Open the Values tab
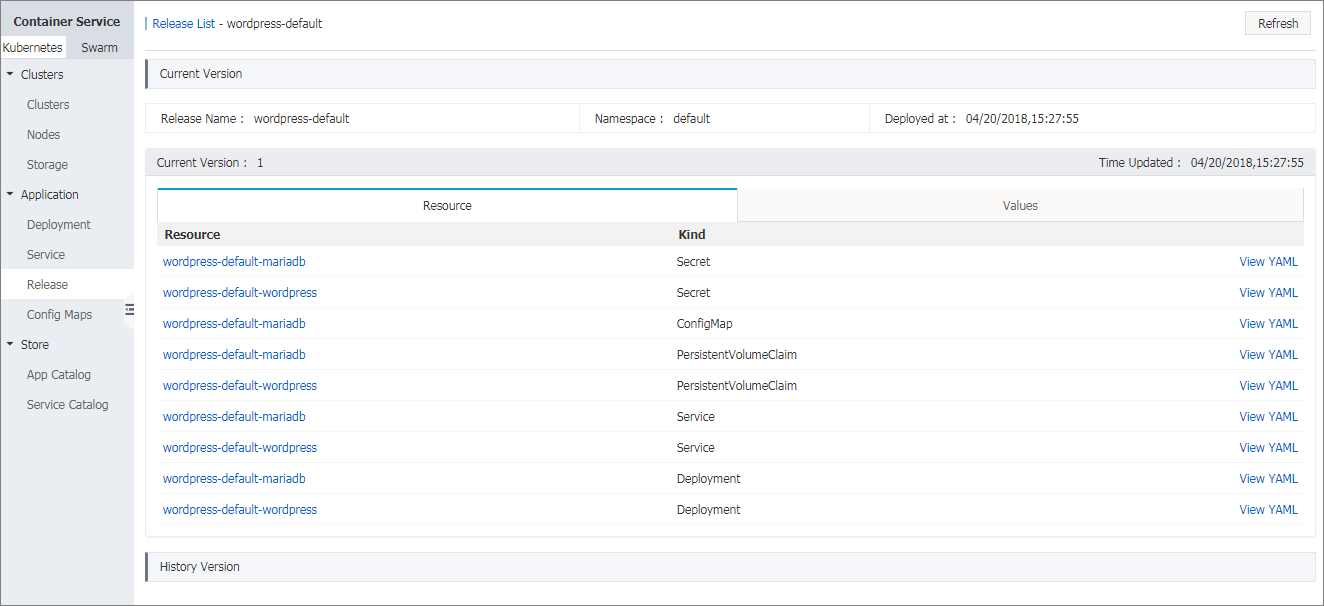1324x606 pixels. pos(1020,205)
